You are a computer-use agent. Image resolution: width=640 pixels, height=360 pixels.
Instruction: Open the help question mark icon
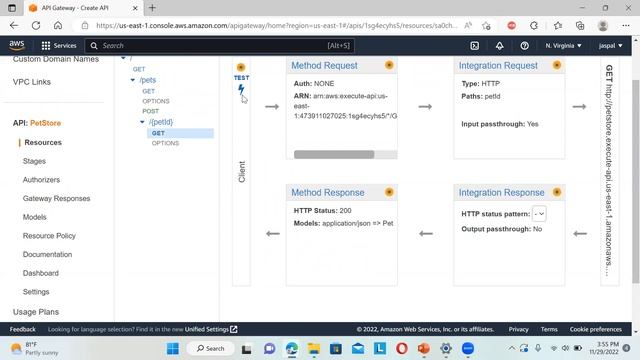click(524, 46)
